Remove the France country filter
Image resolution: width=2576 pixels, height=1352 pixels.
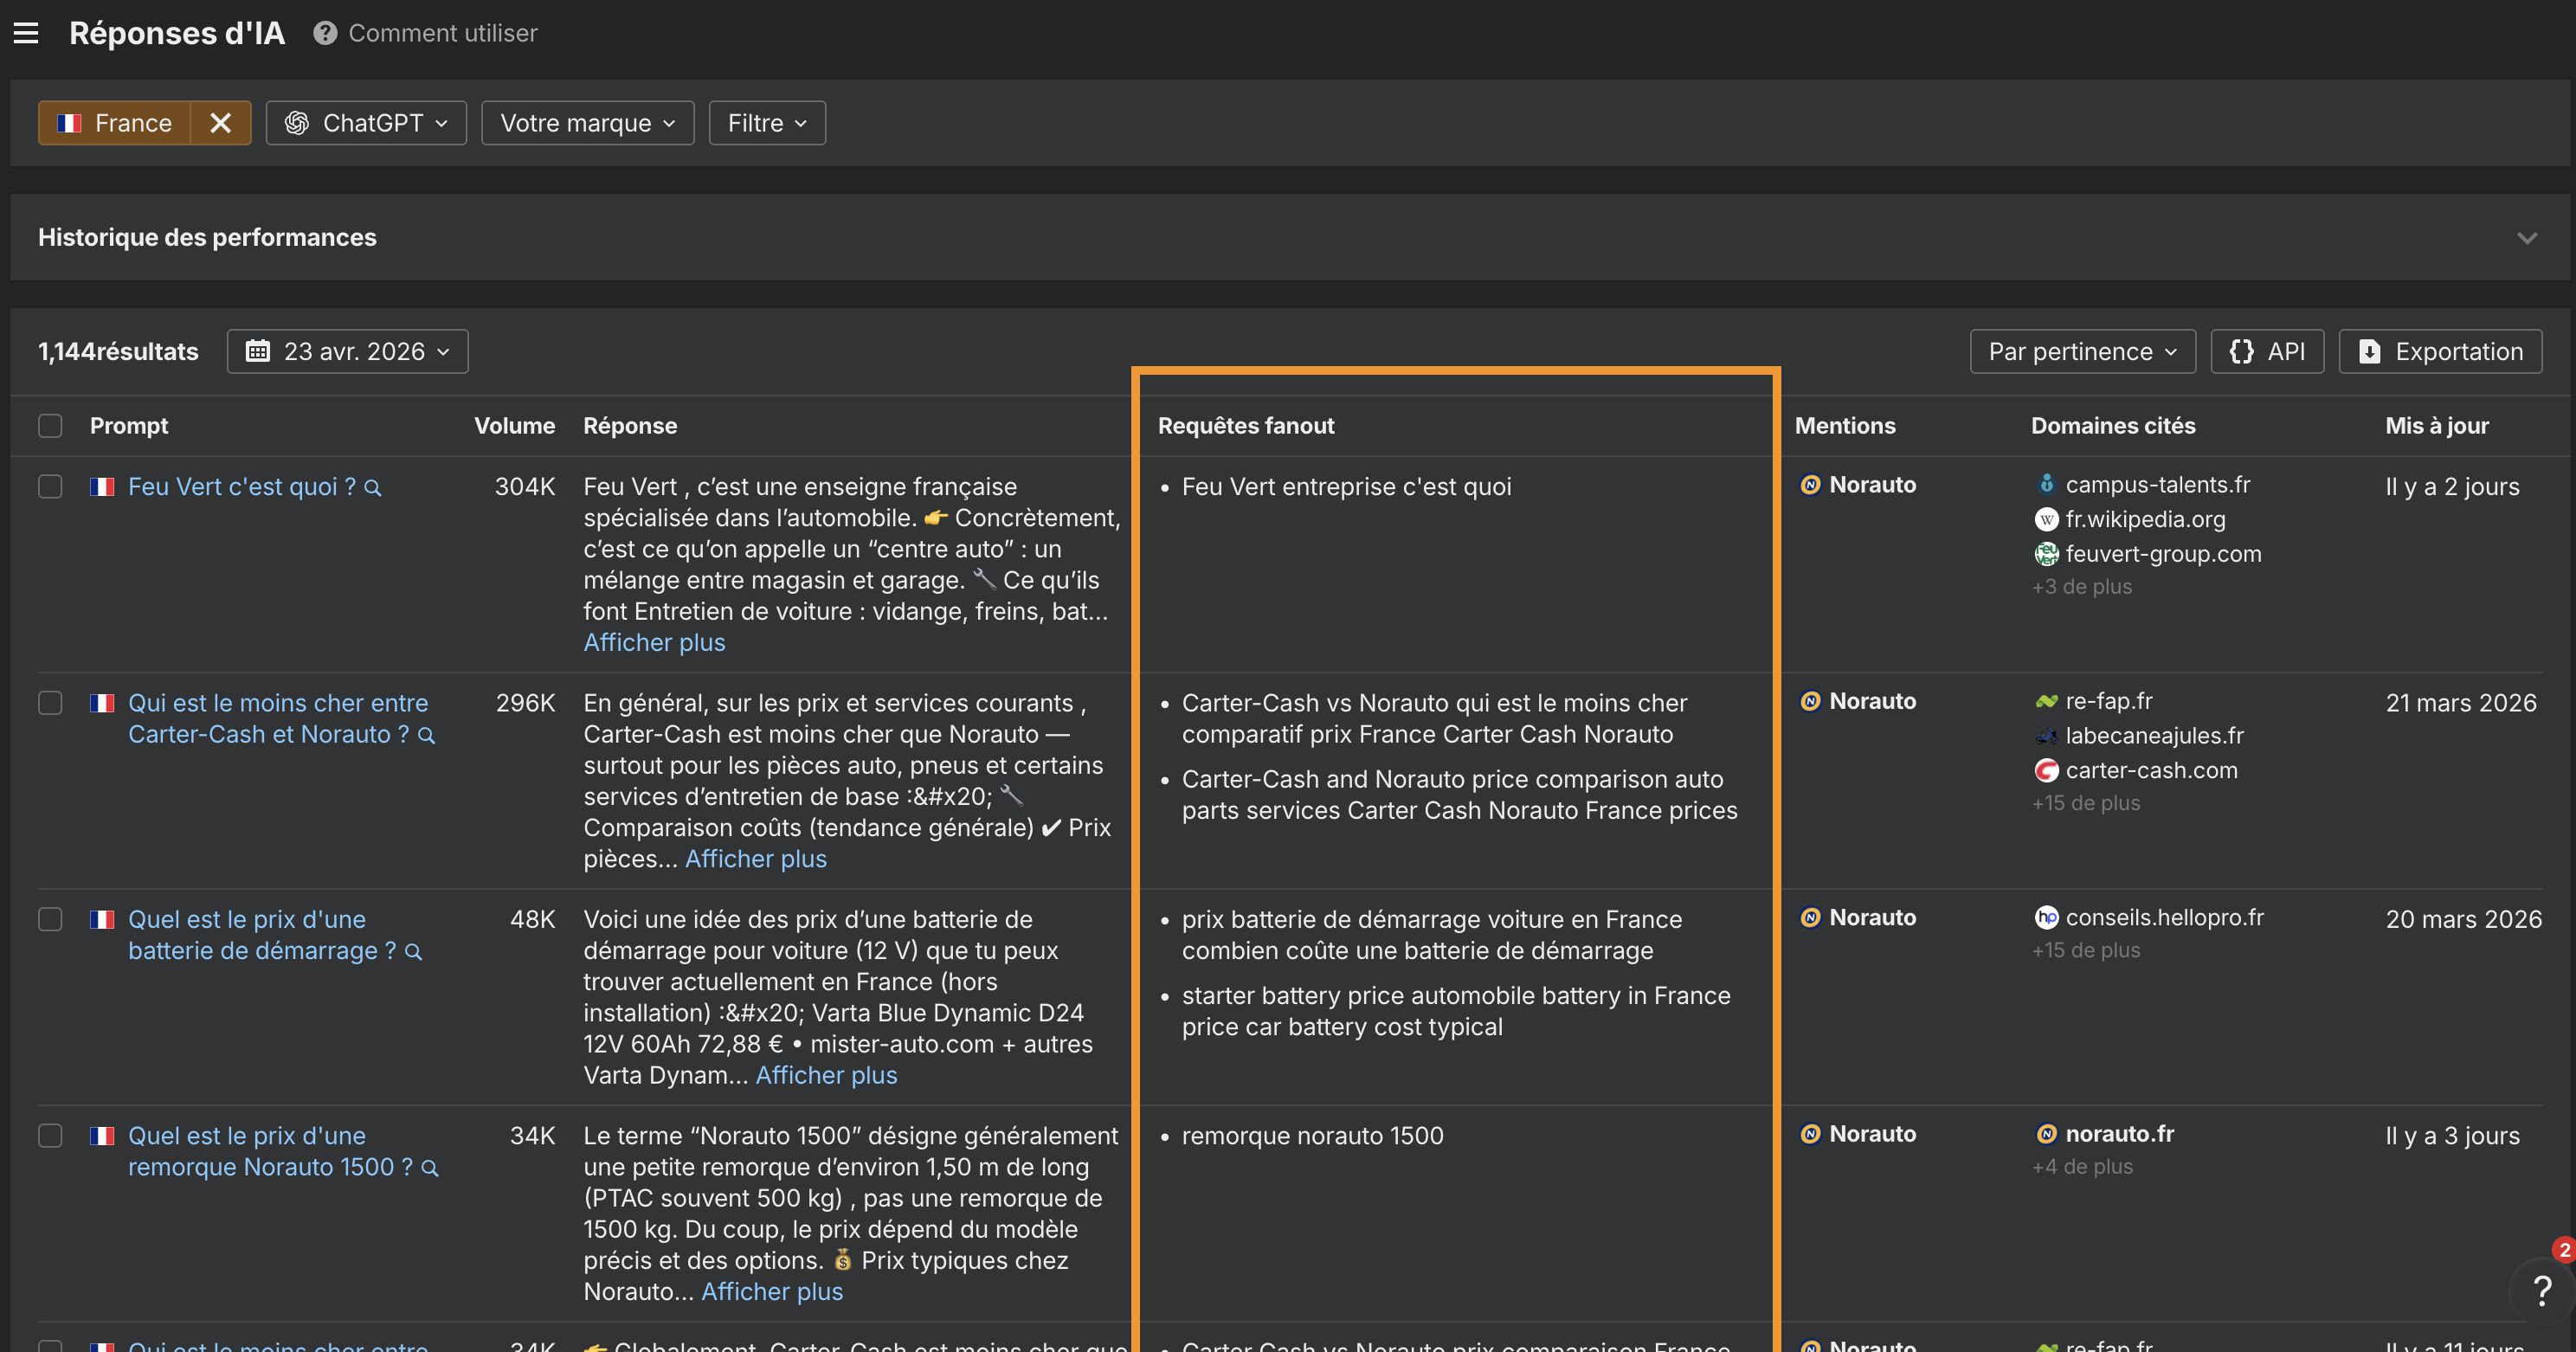(220, 122)
